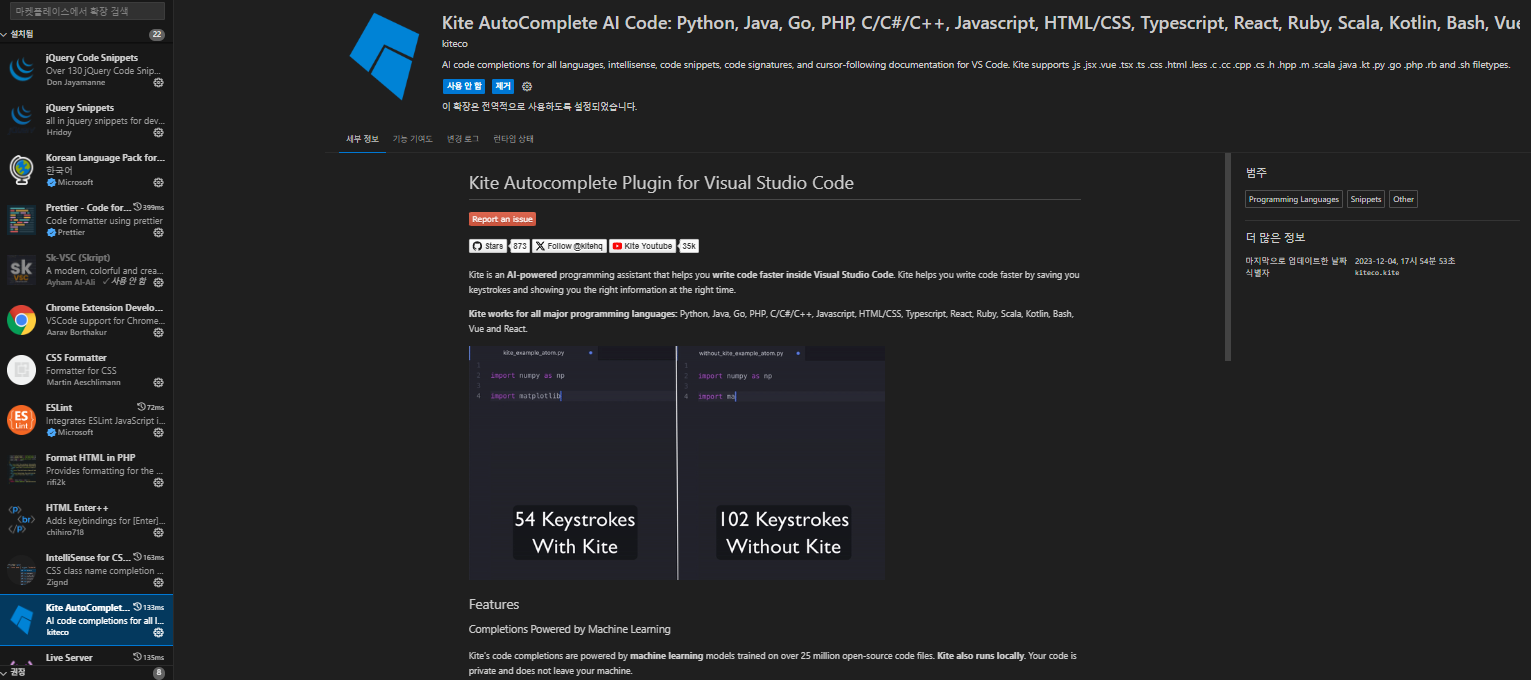Open gear menu for Korean Language Pack
This screenshot has height=680, width=1531.
[158, 183]
